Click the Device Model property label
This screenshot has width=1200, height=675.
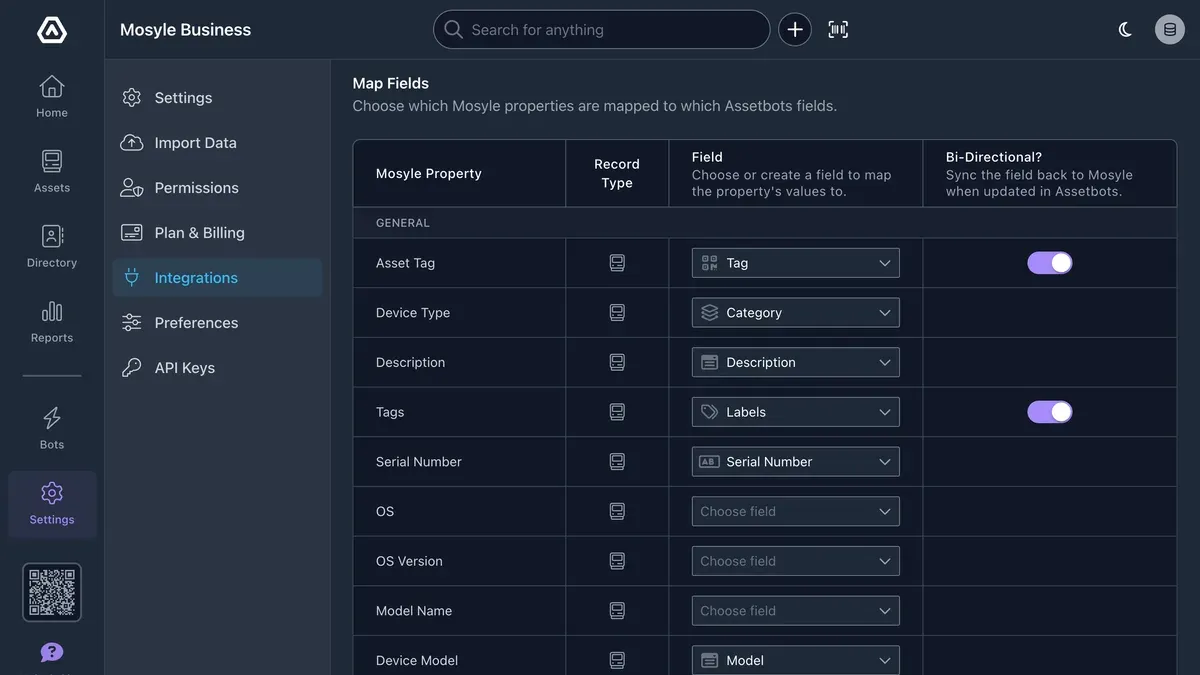(x=417, y=660)
